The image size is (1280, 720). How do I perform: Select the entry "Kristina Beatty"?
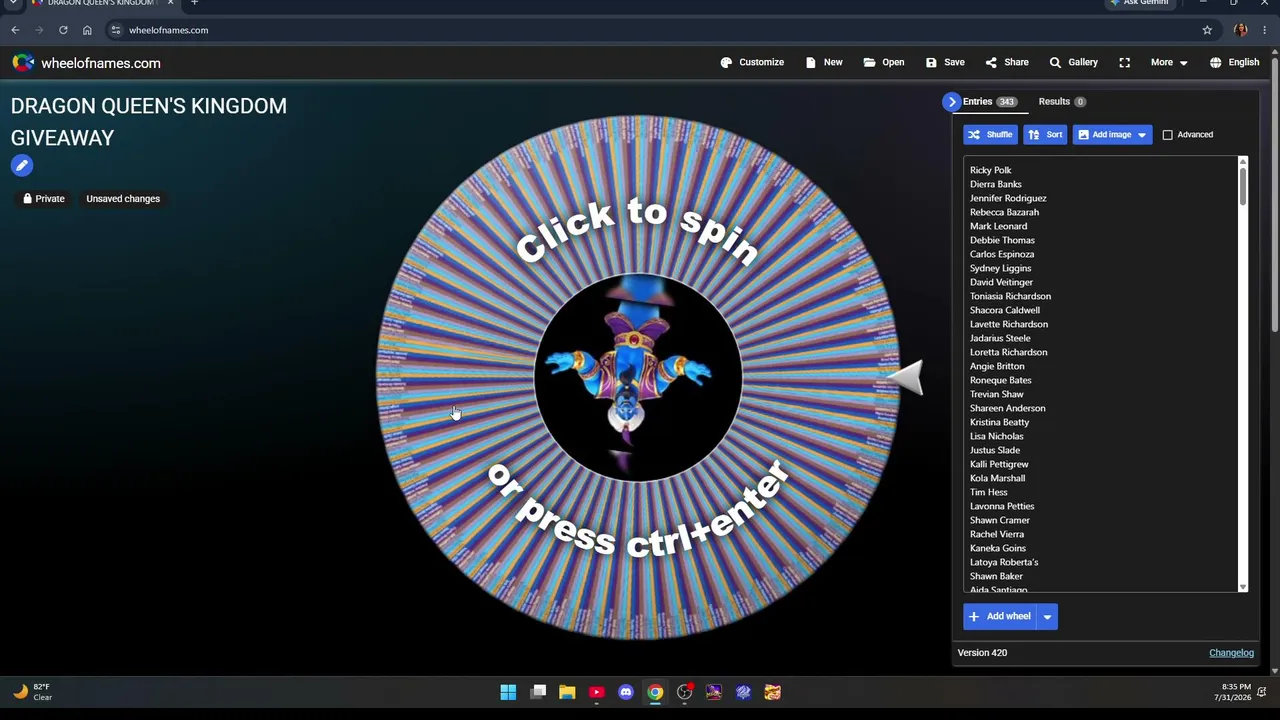(999, 422)
